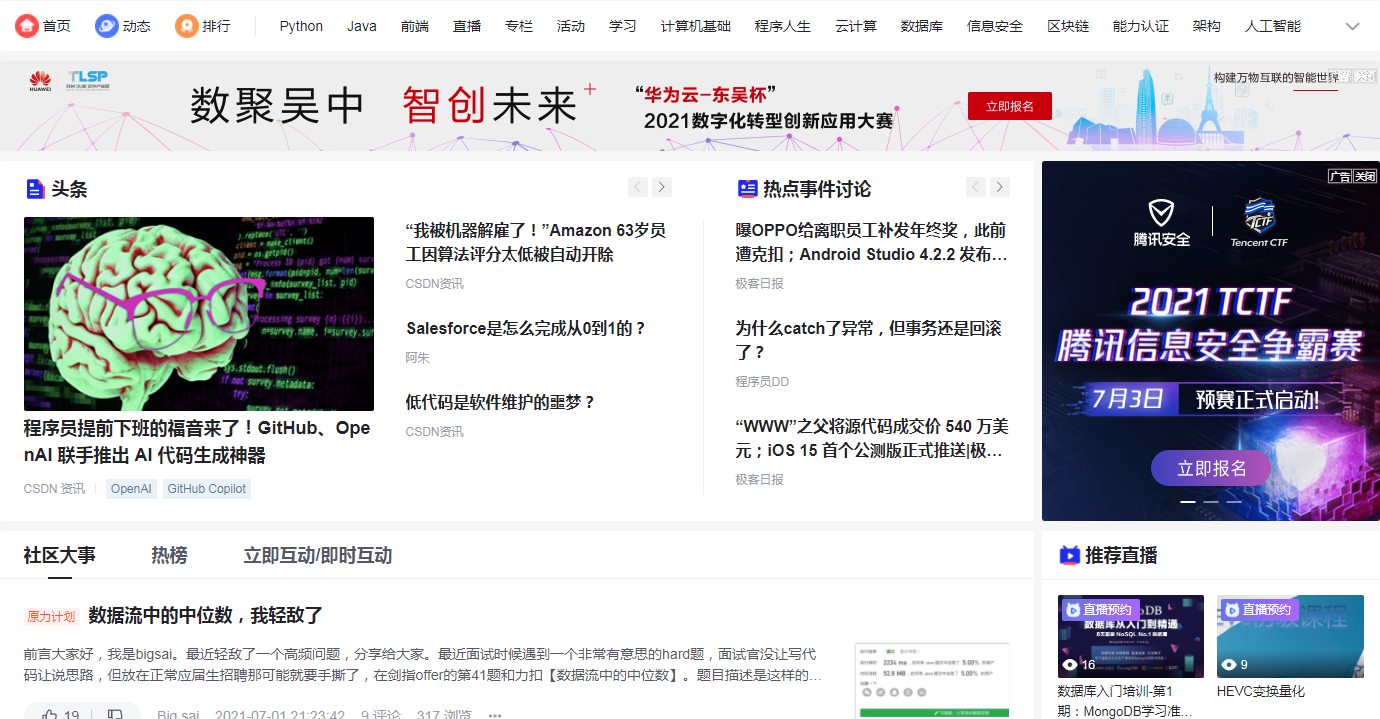Image resolution: width=1380 pixels, height=719 pixels.
Task: Open 曝OPPO给离职员工补发年终奖 article
Action: tap(872, 242)
